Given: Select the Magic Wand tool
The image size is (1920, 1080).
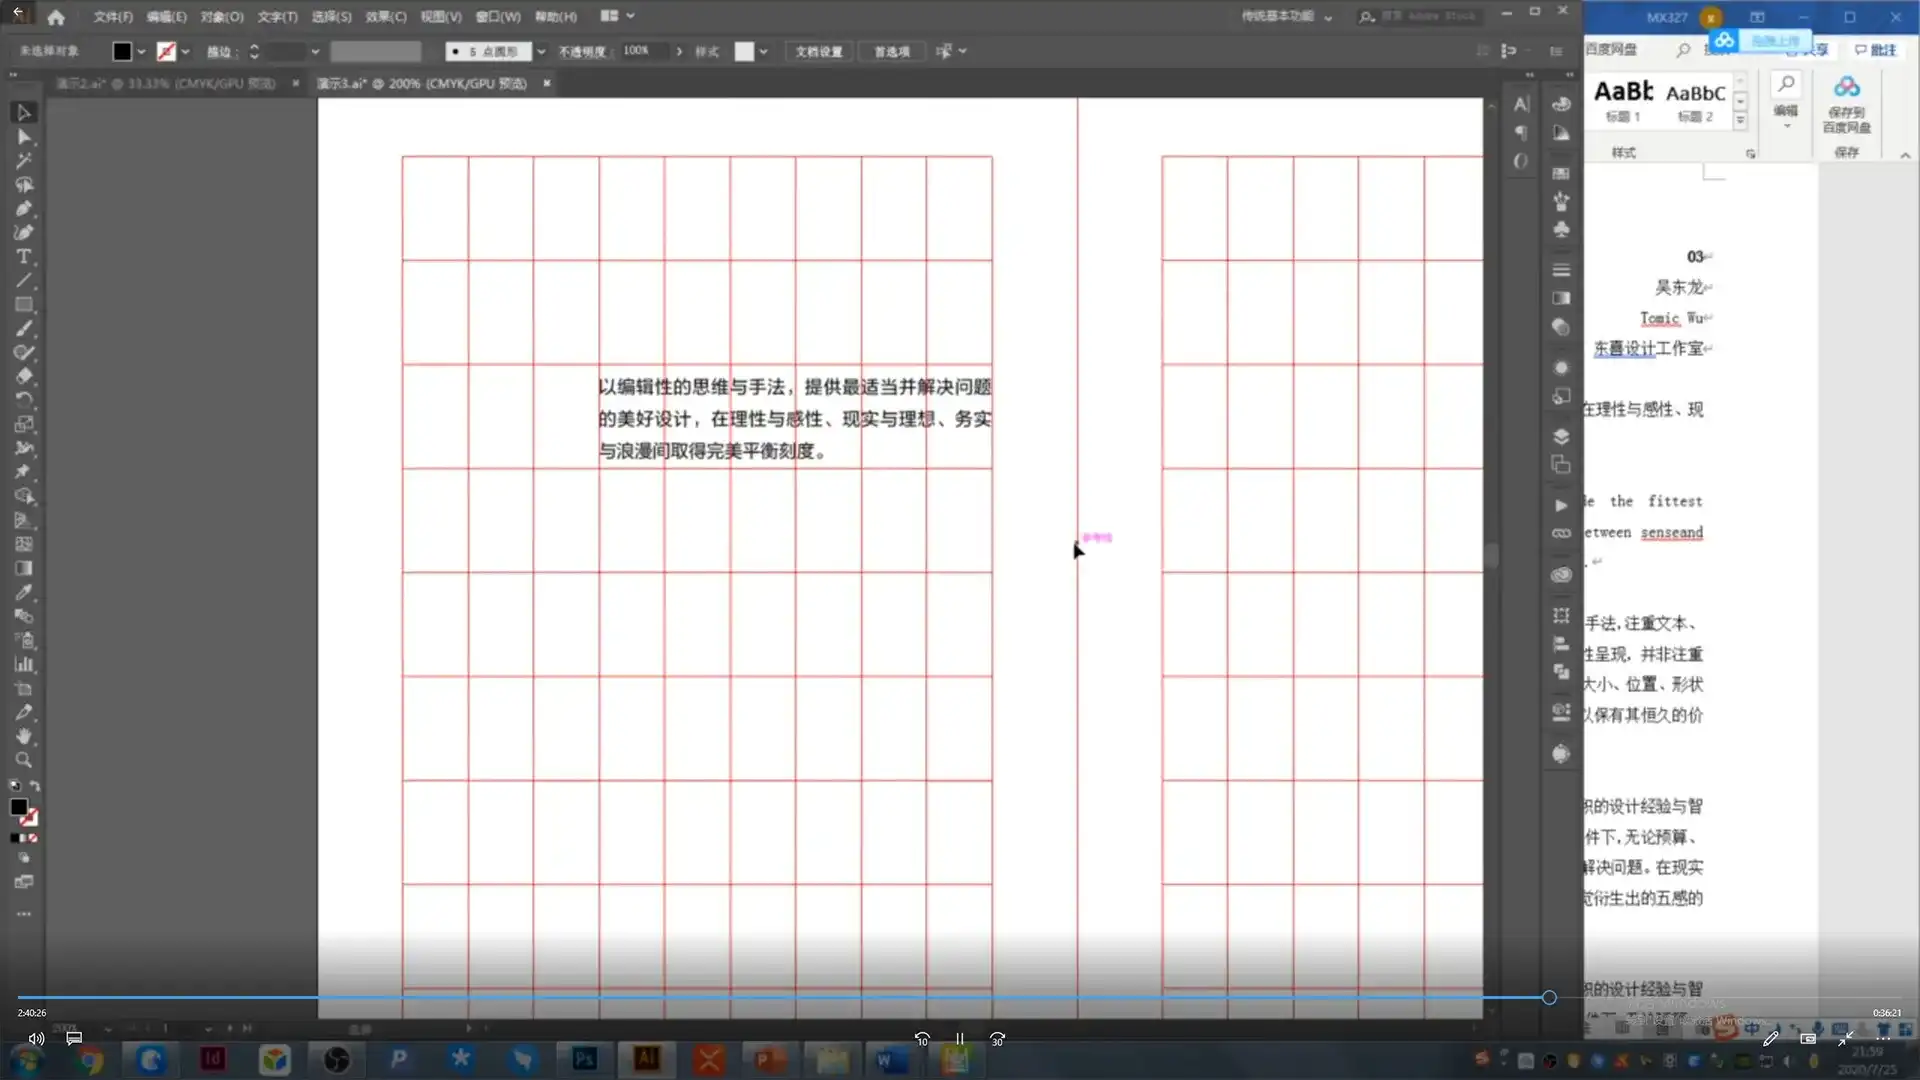Looking at the screenshot, I should 24,161.
